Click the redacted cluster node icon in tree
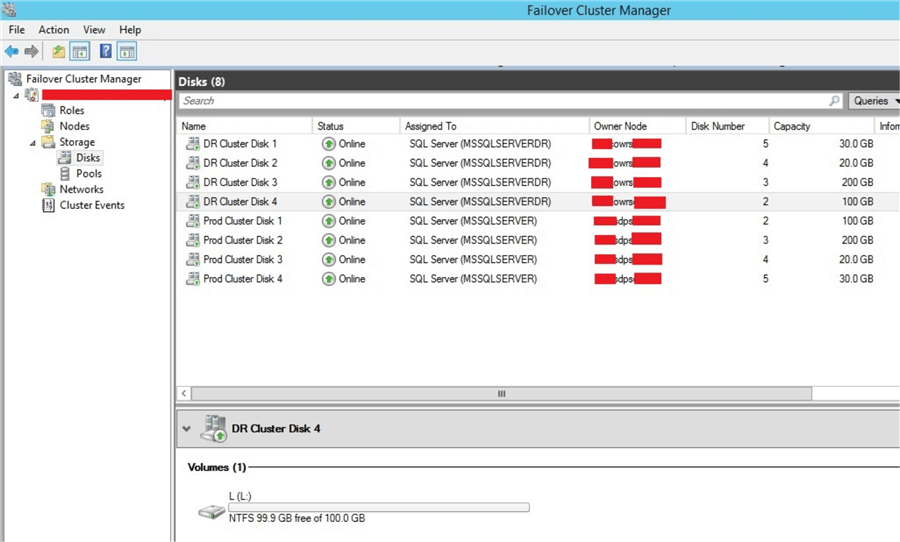This screenshot has height=542, width=900. (x=32, y=95)
